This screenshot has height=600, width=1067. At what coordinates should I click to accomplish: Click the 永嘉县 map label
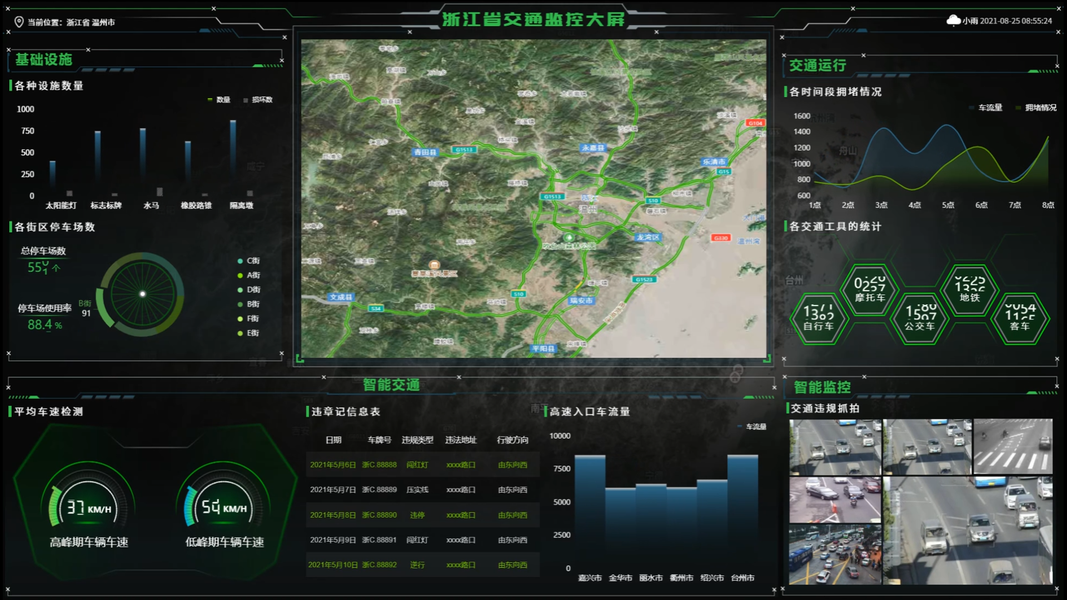point(593,148)
